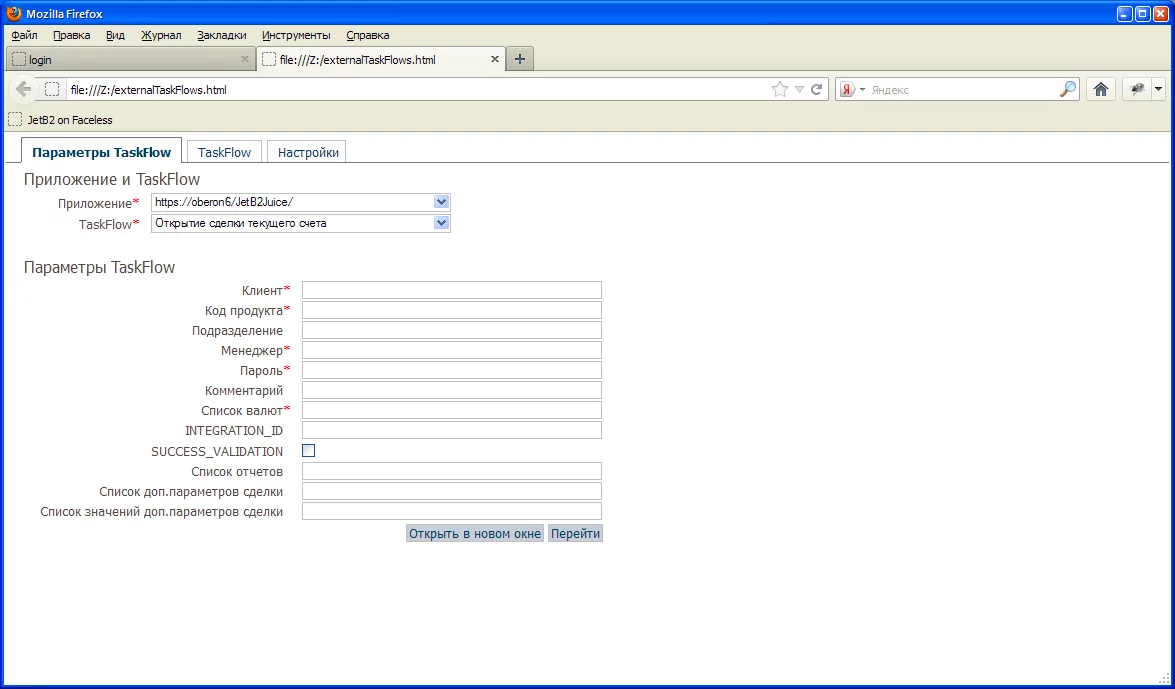Screen dimensions: 1175x689
Task: Minimize the Firefox window
Action: click(1125, 13)
